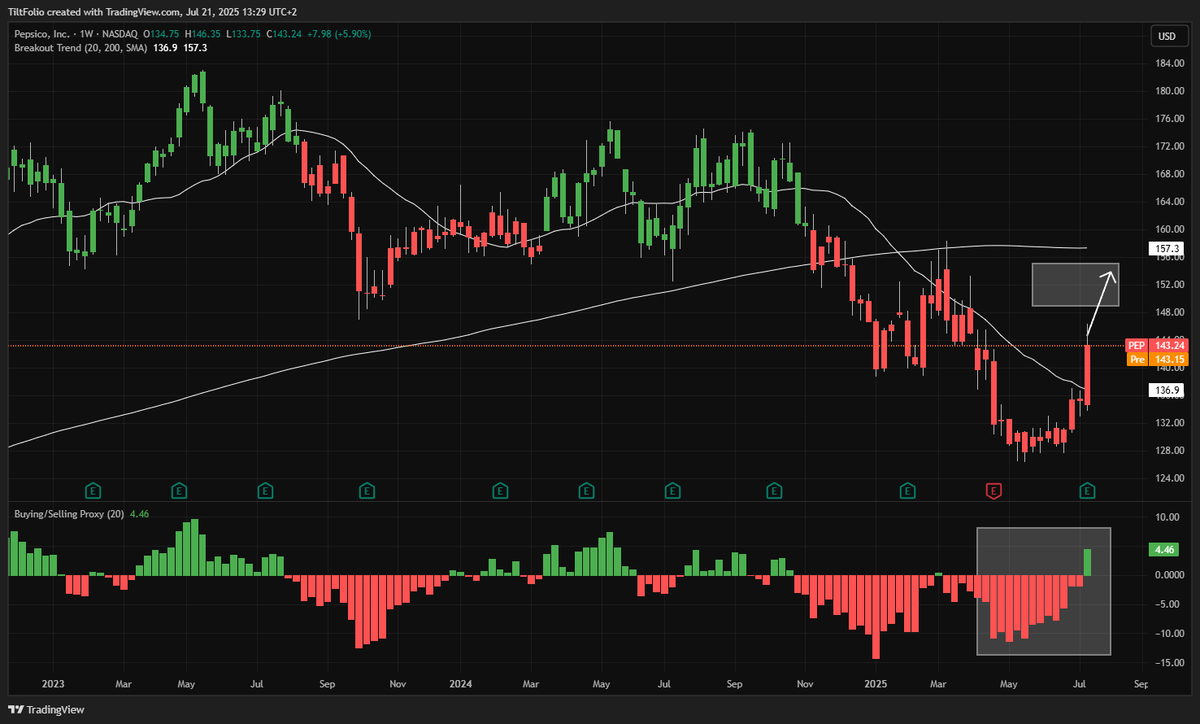Screen dimensions: 1200x724
Task: Click the 184.00 price axis label
Action: (1168, 63)
